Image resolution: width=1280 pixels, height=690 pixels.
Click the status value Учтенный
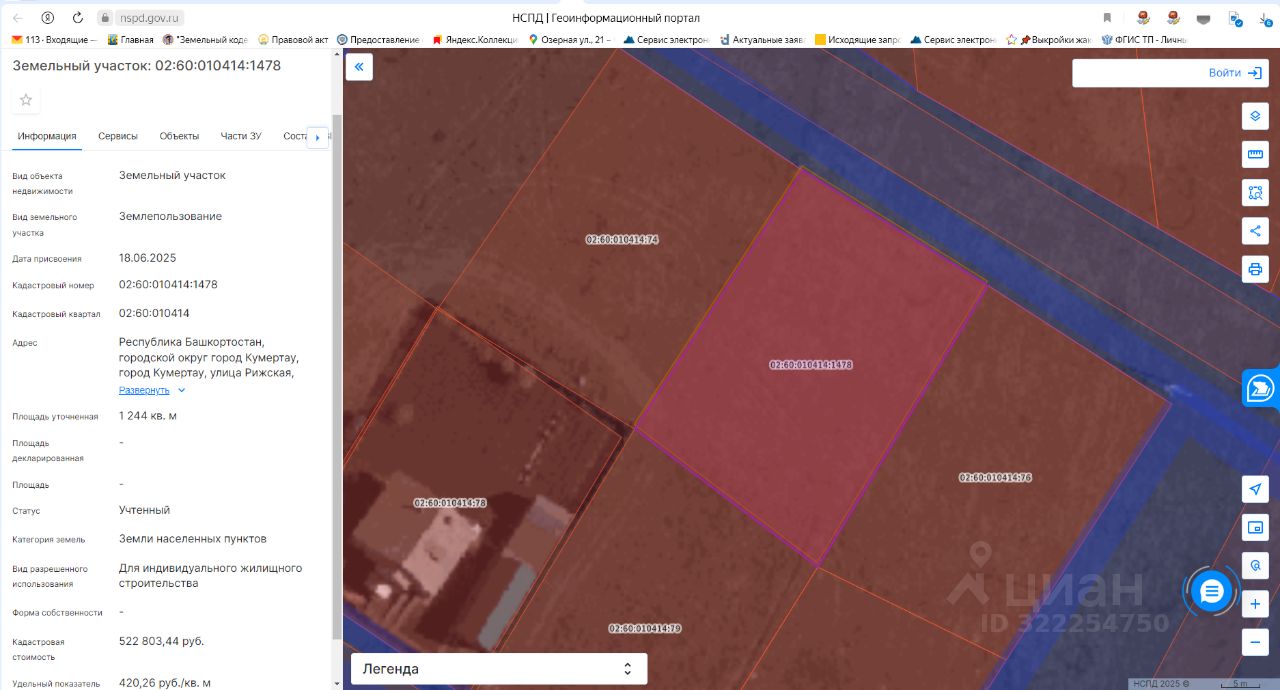click(x=144, y=510)
